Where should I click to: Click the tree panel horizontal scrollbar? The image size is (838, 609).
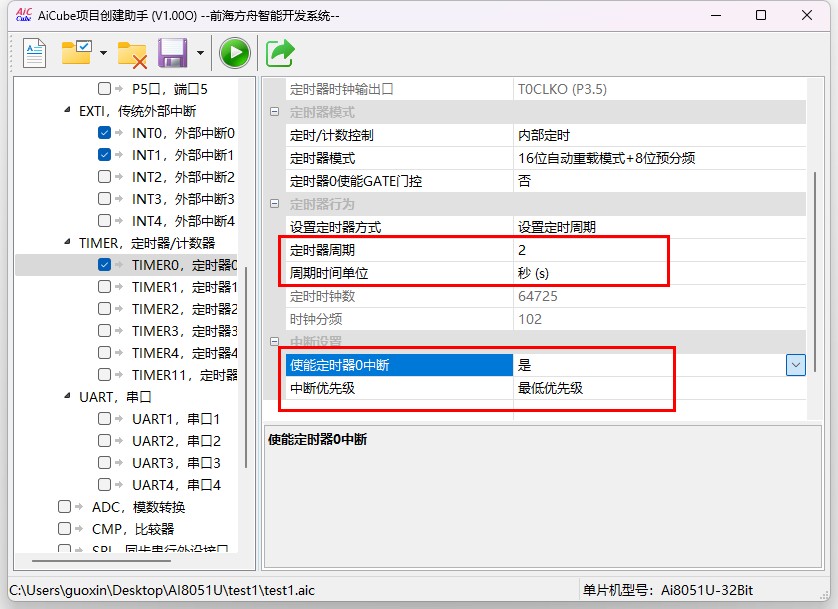[102, 561]
